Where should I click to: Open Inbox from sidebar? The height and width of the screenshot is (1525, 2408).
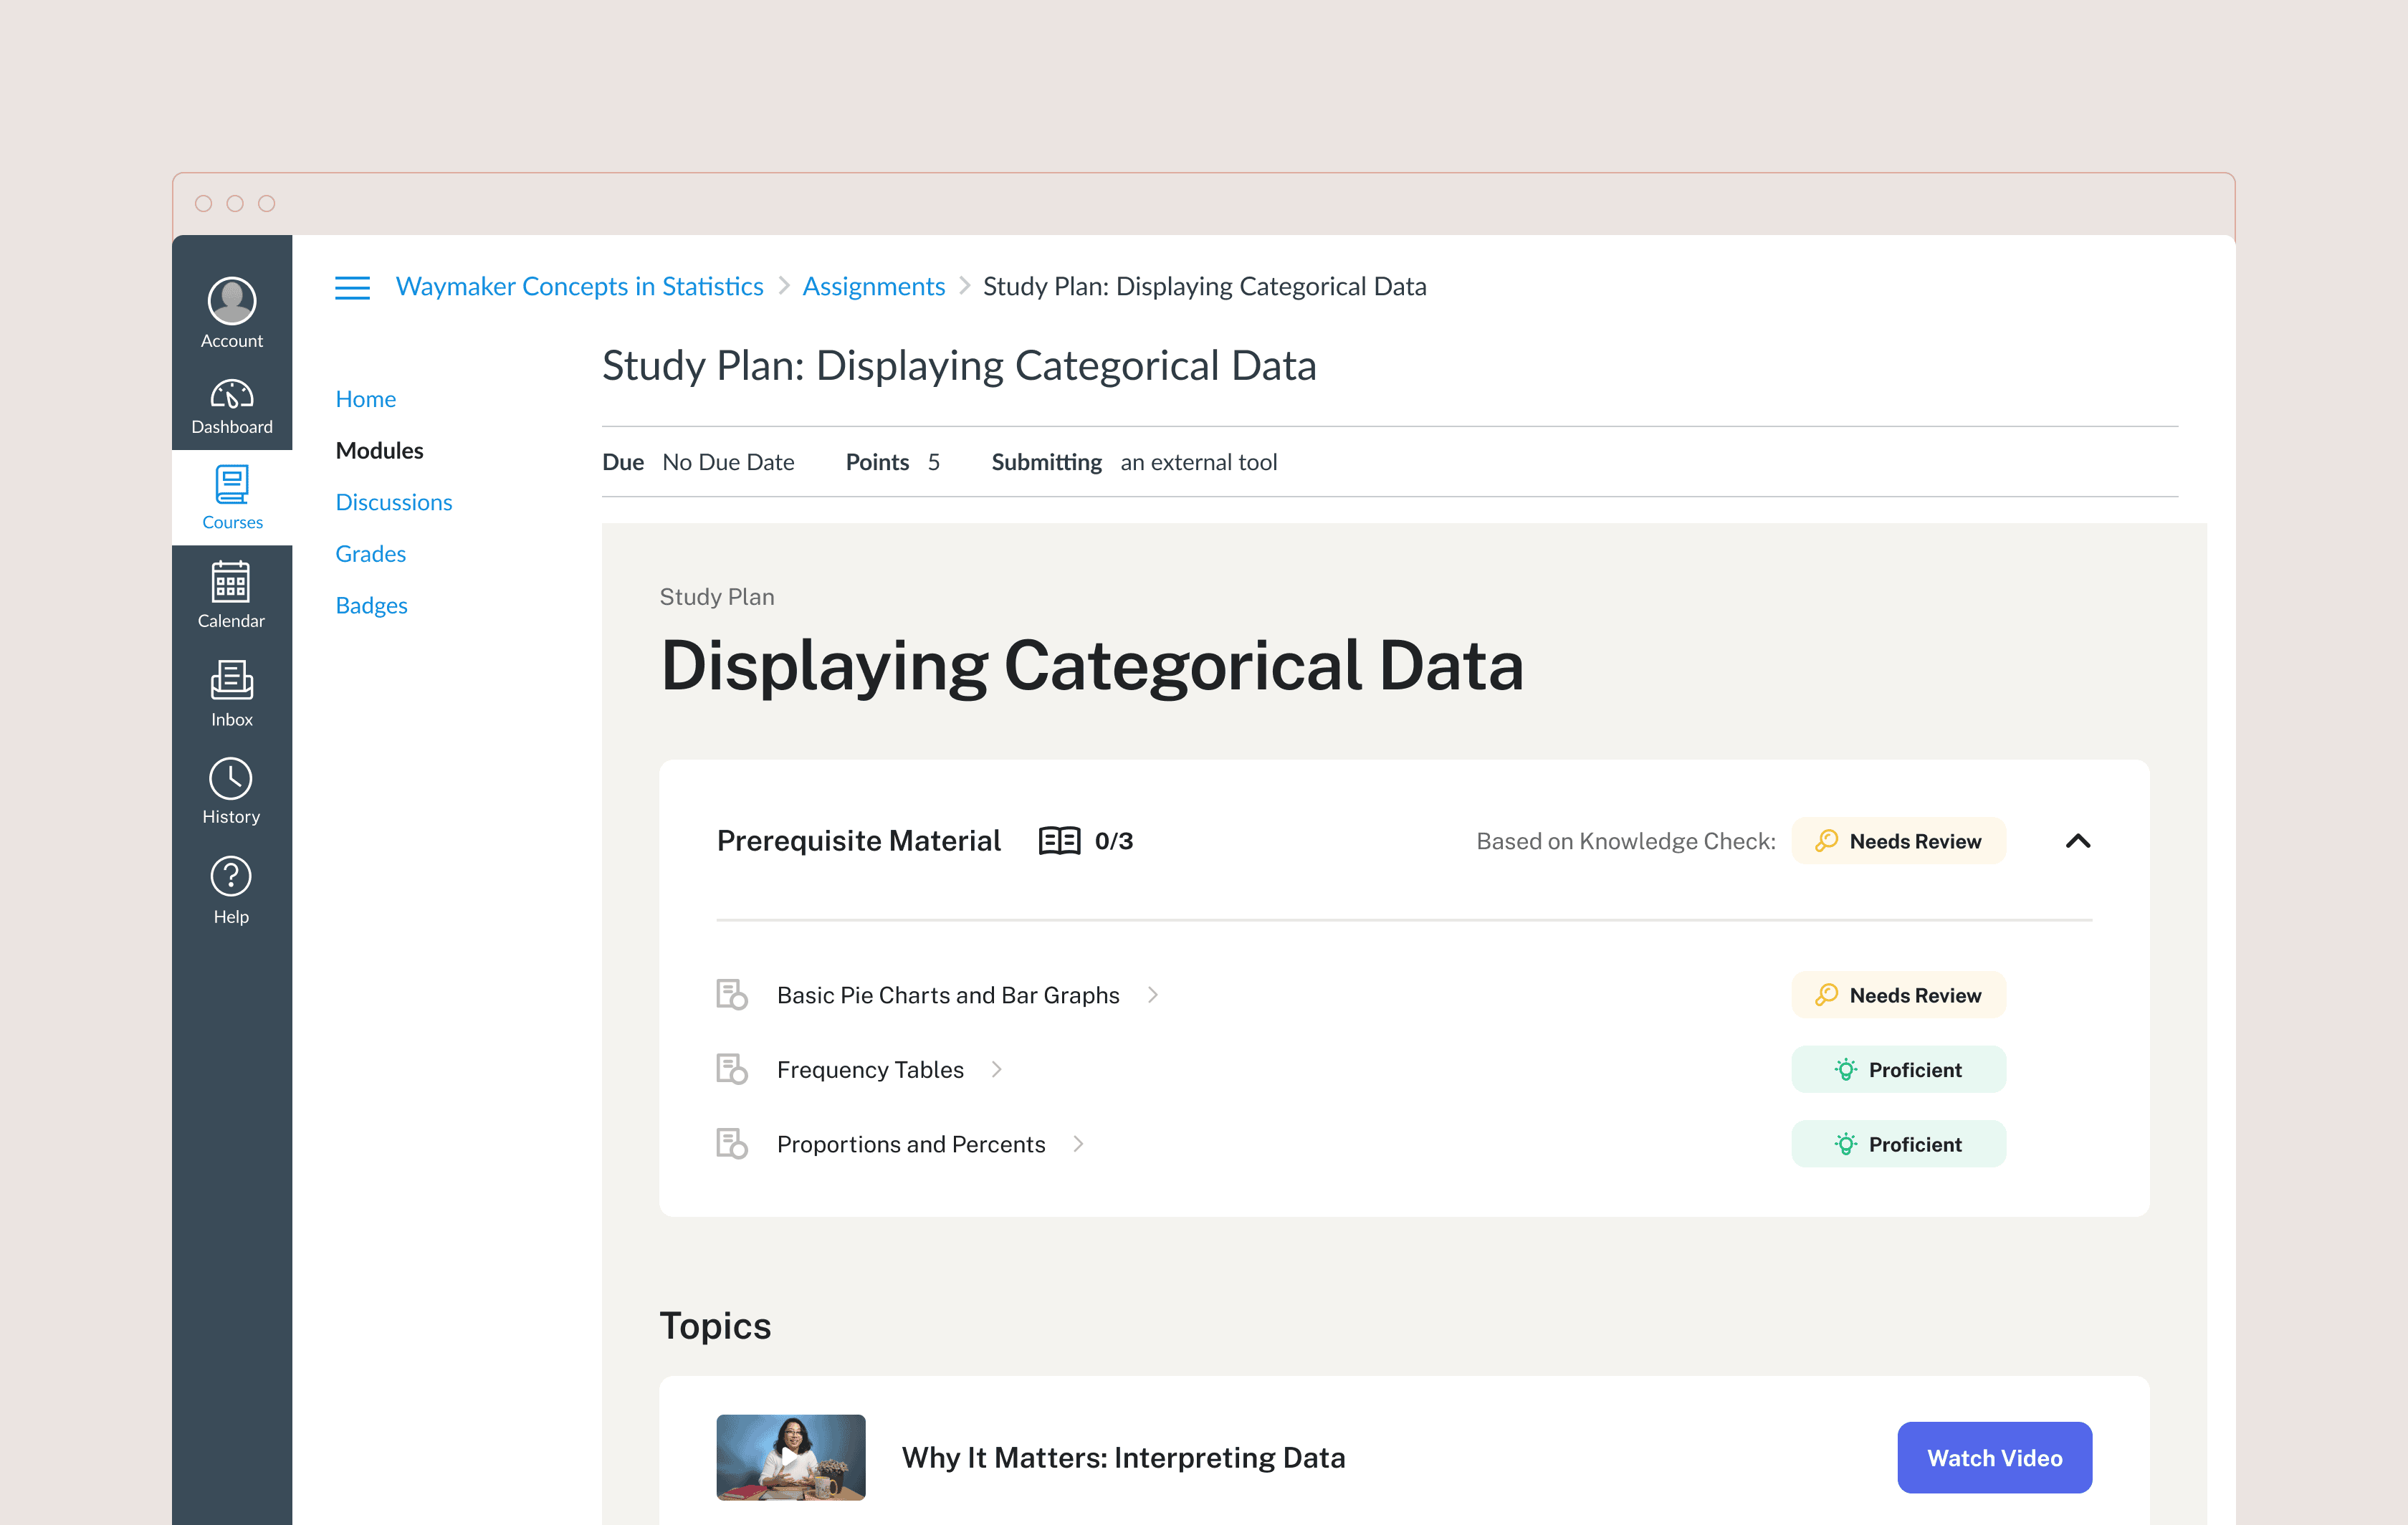[231, 681]
